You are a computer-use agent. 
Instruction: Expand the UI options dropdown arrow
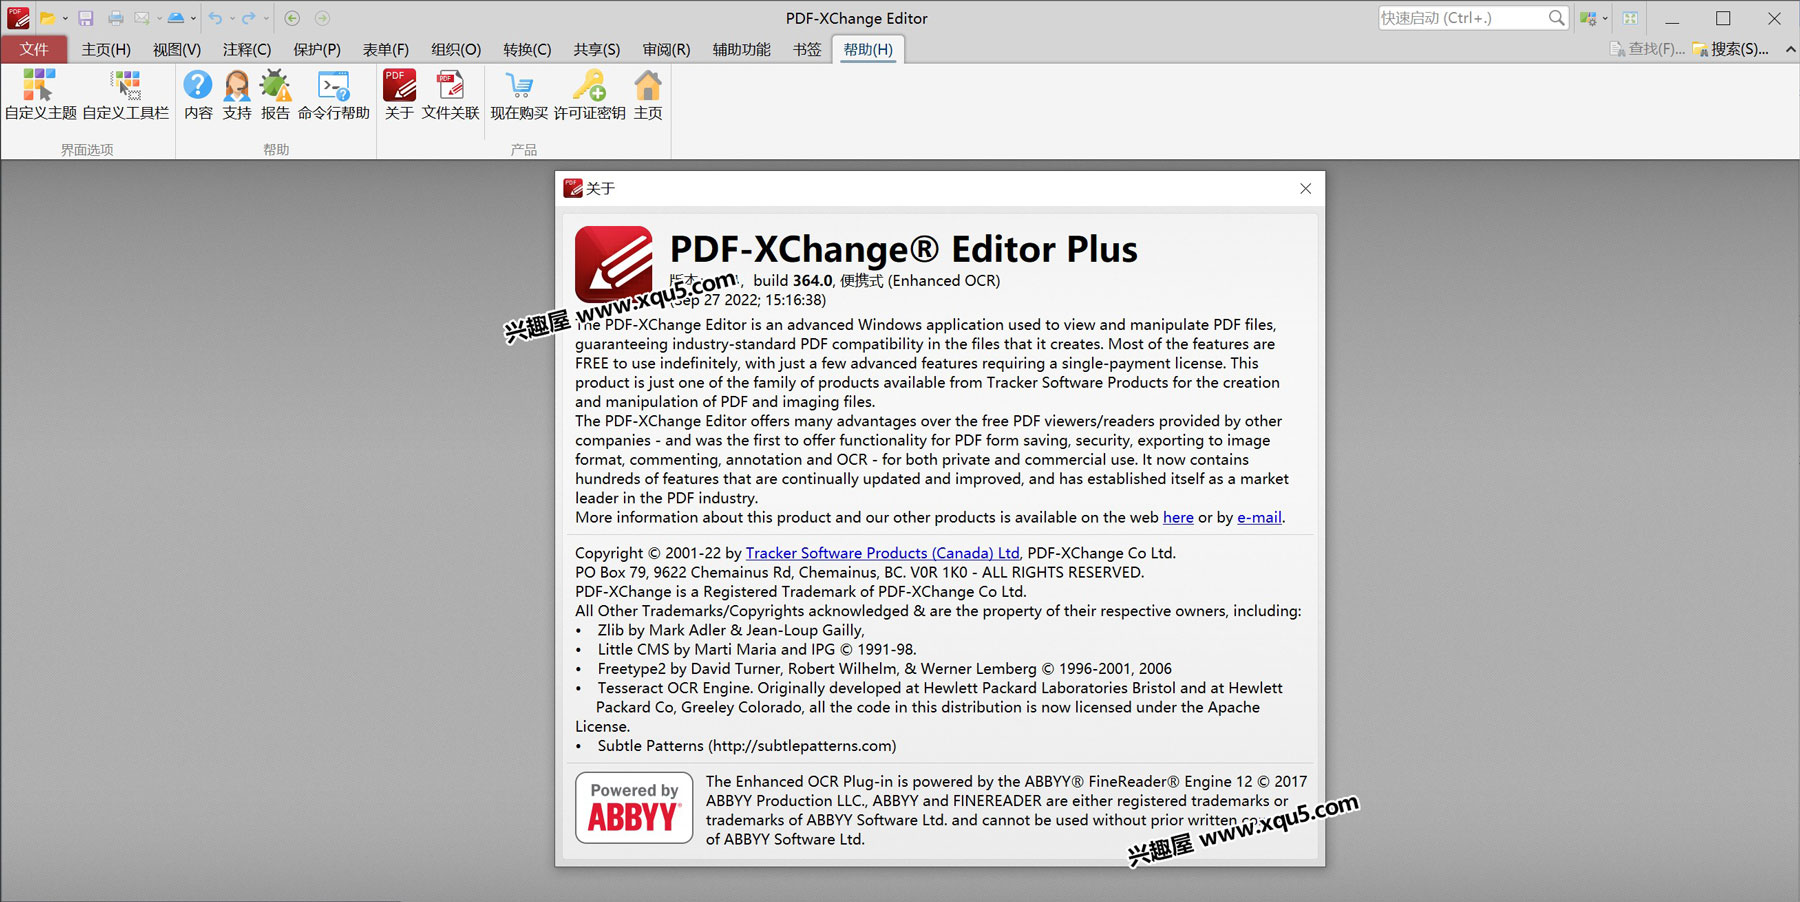(1605, 18)
